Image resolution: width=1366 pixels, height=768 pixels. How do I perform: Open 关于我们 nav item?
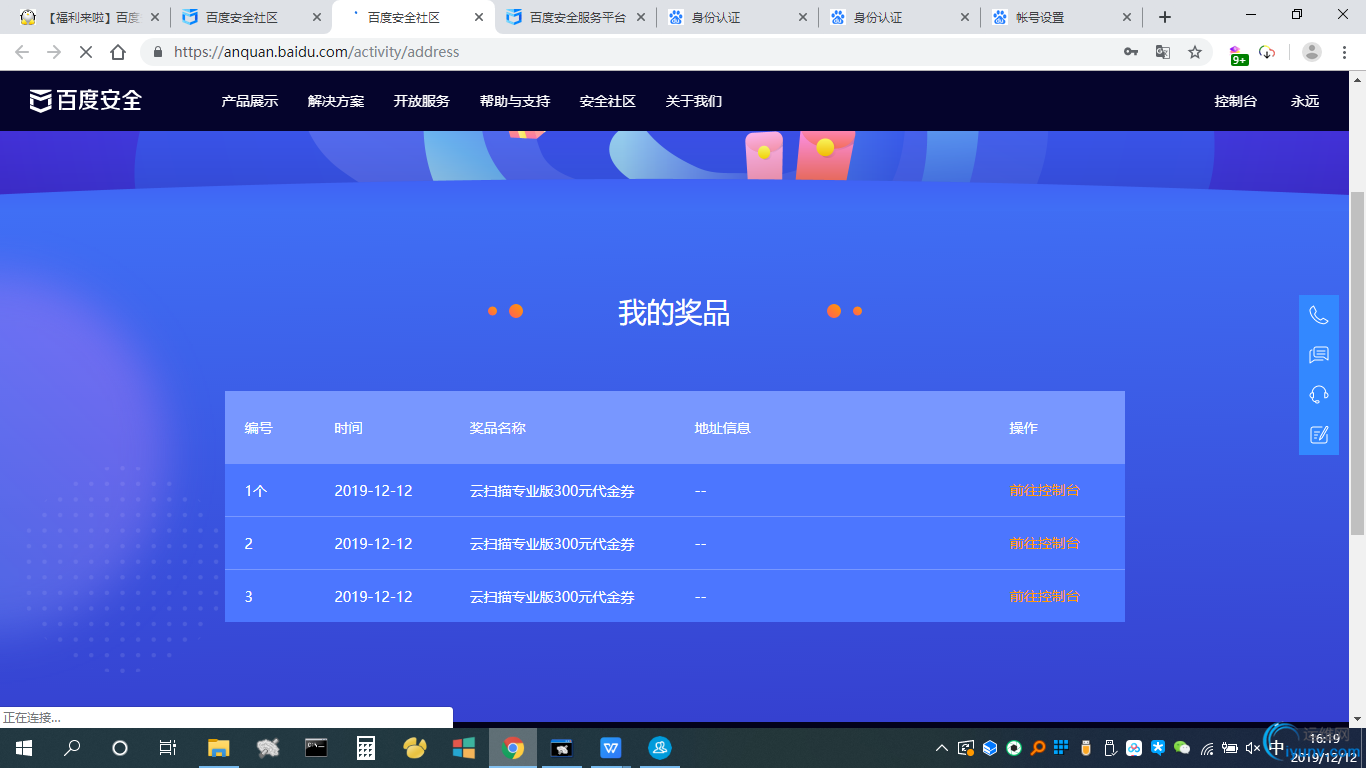[x=694, y=101]
